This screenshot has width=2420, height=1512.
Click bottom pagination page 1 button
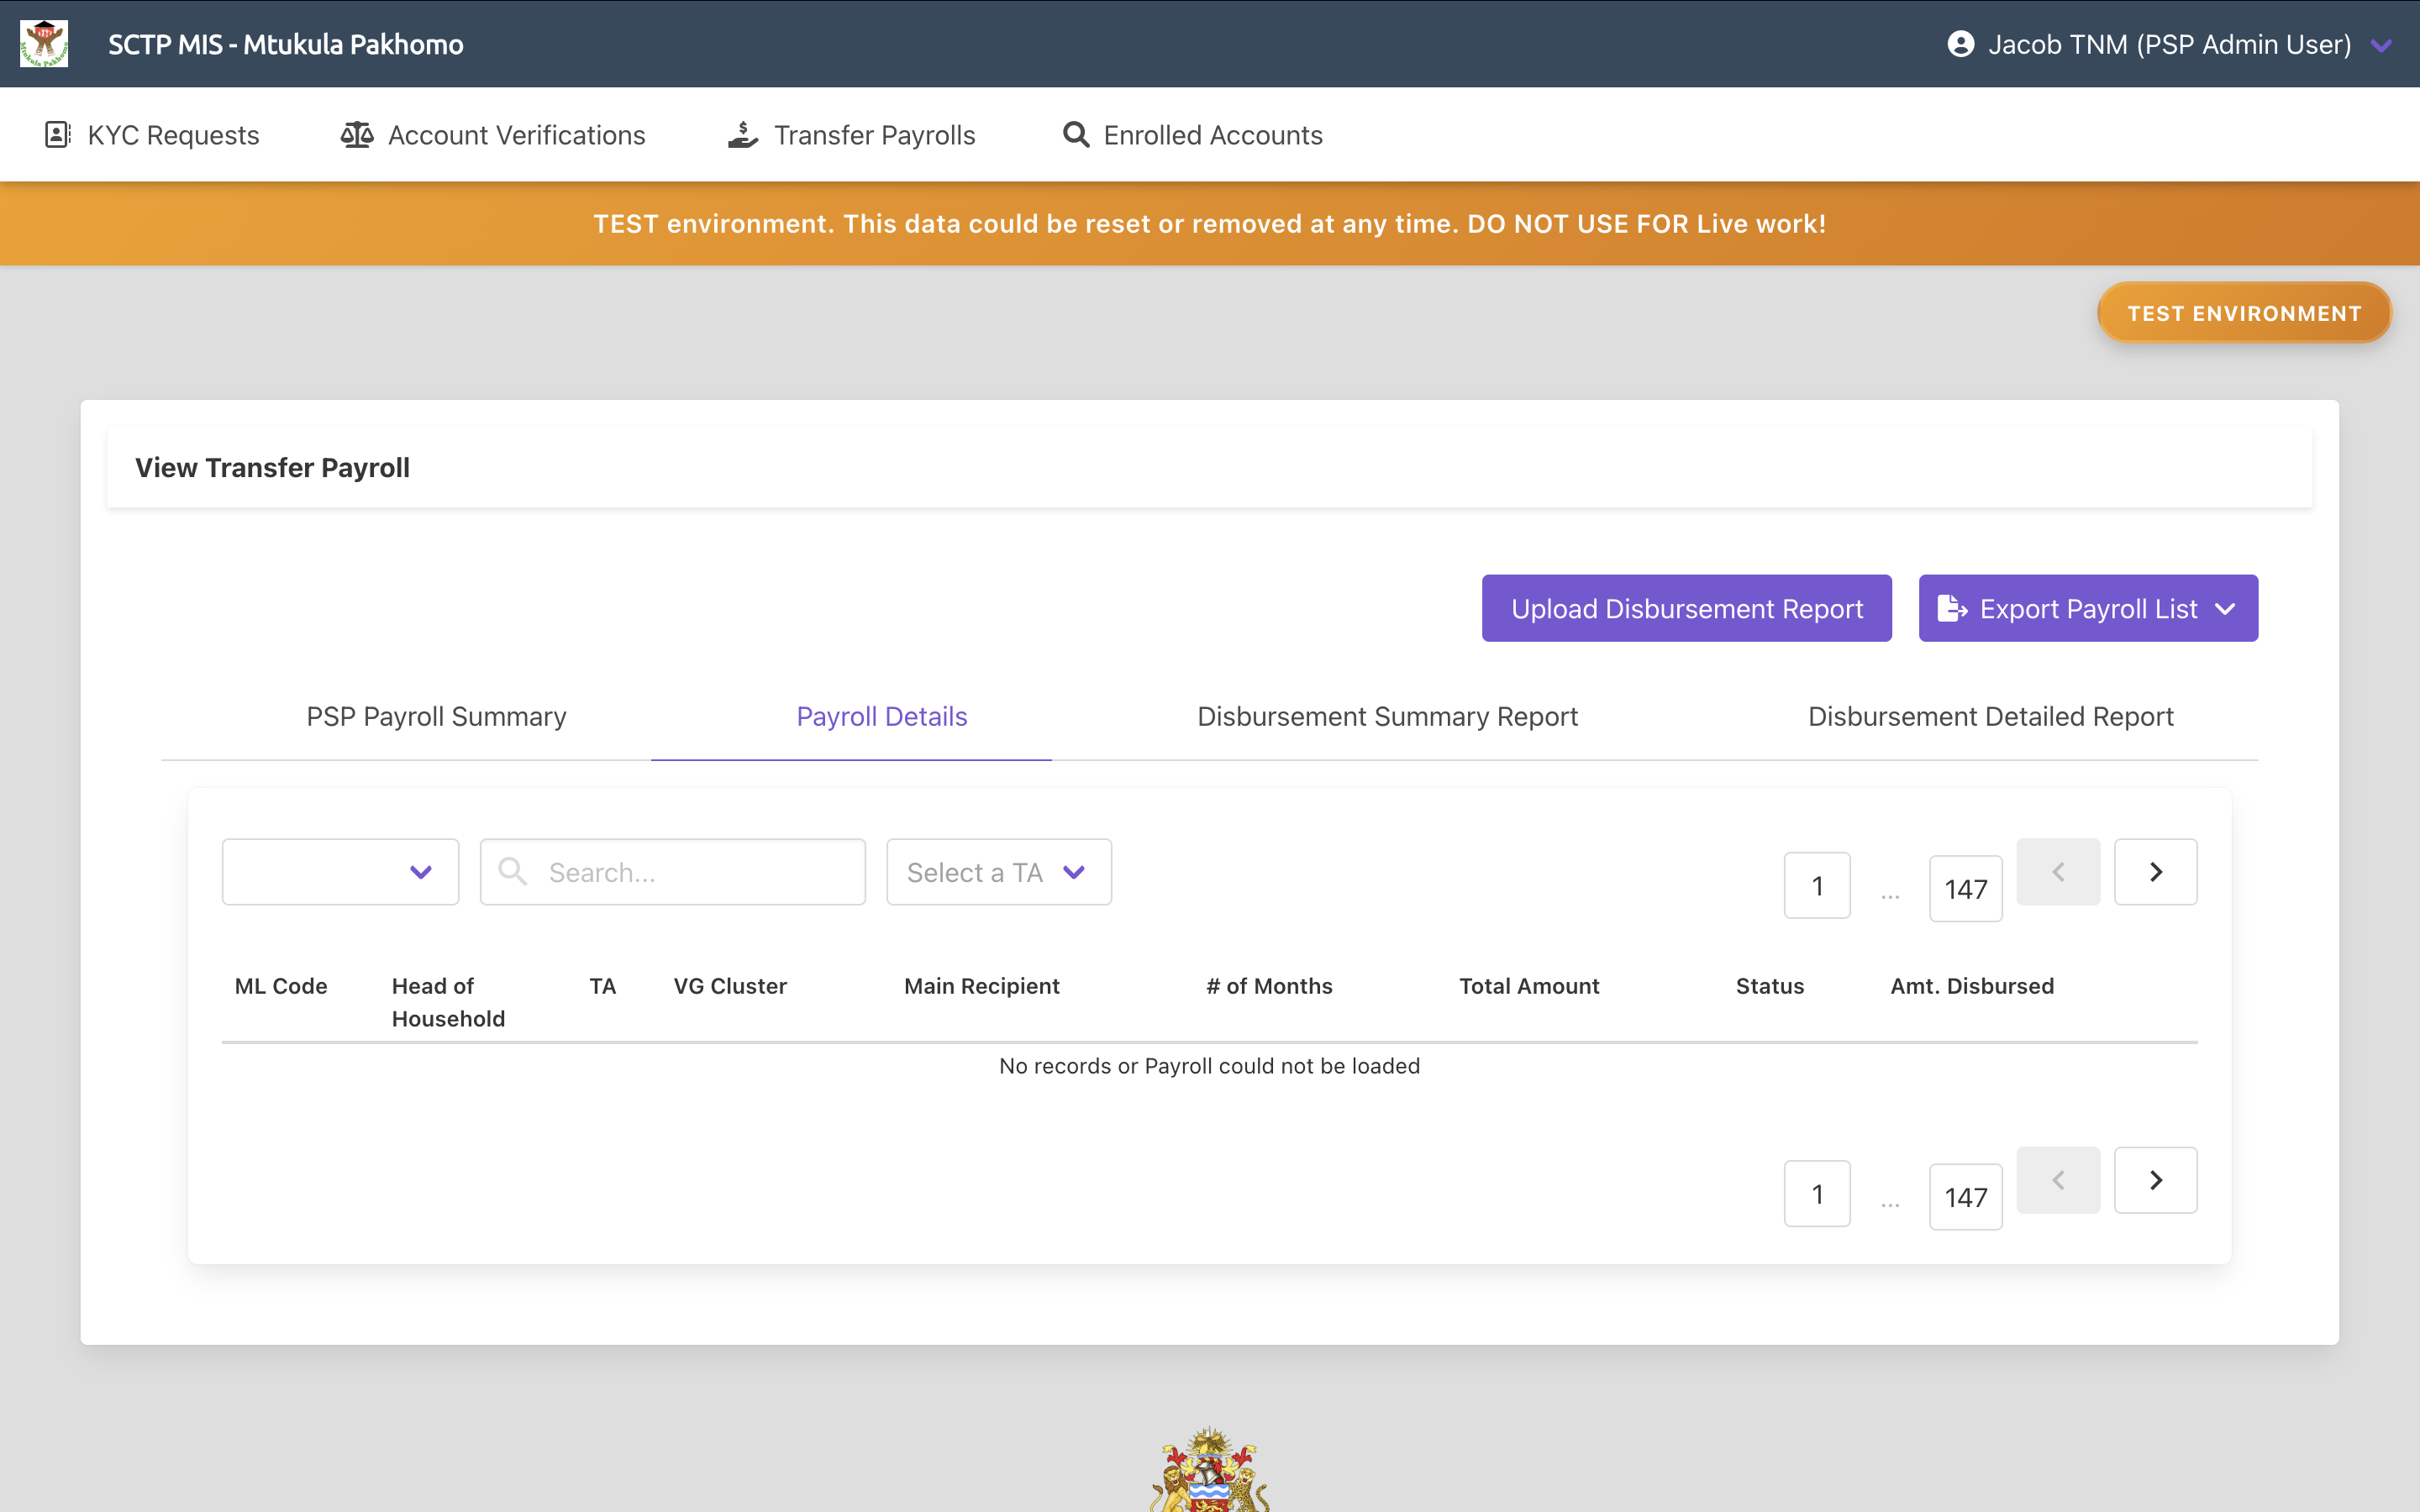tap(1817, 1193)
